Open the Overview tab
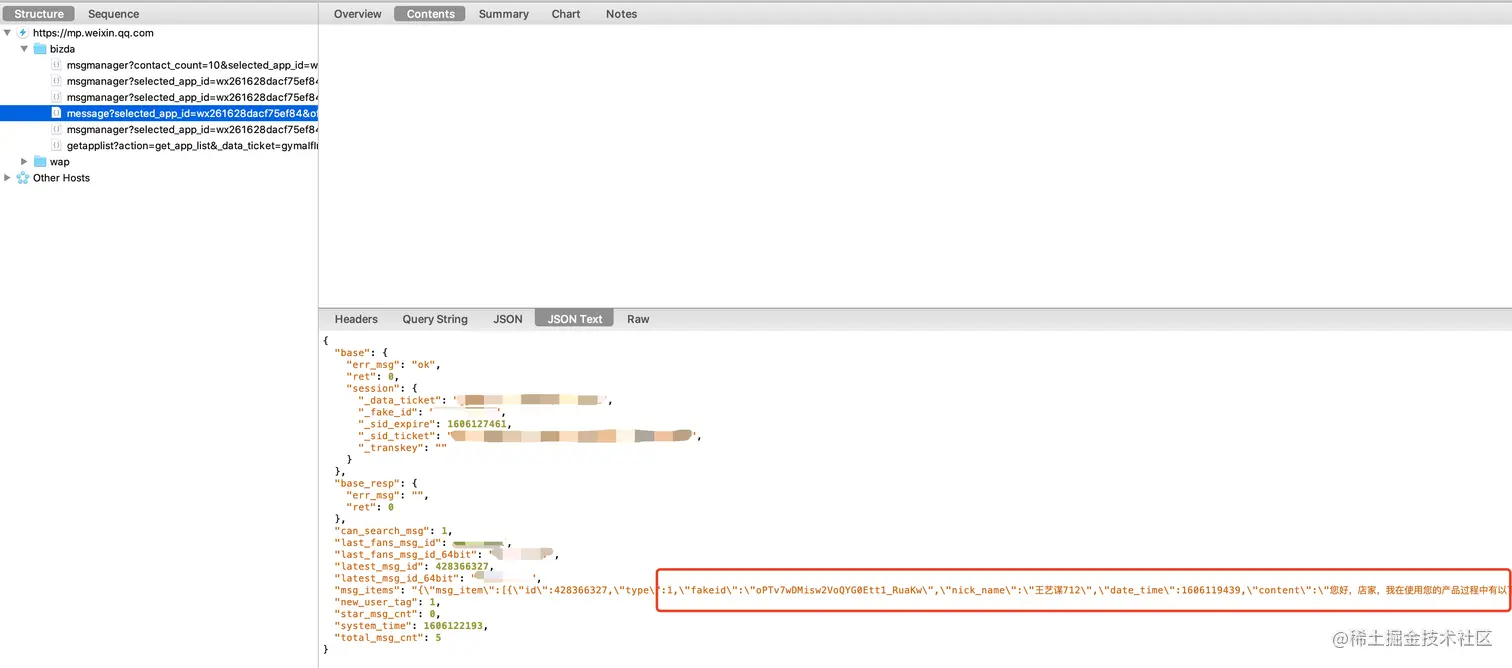 [357, 14]
